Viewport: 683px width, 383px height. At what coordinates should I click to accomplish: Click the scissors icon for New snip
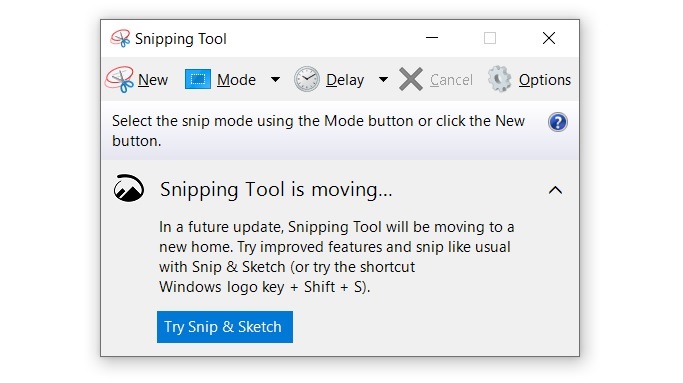coord(119,79)
